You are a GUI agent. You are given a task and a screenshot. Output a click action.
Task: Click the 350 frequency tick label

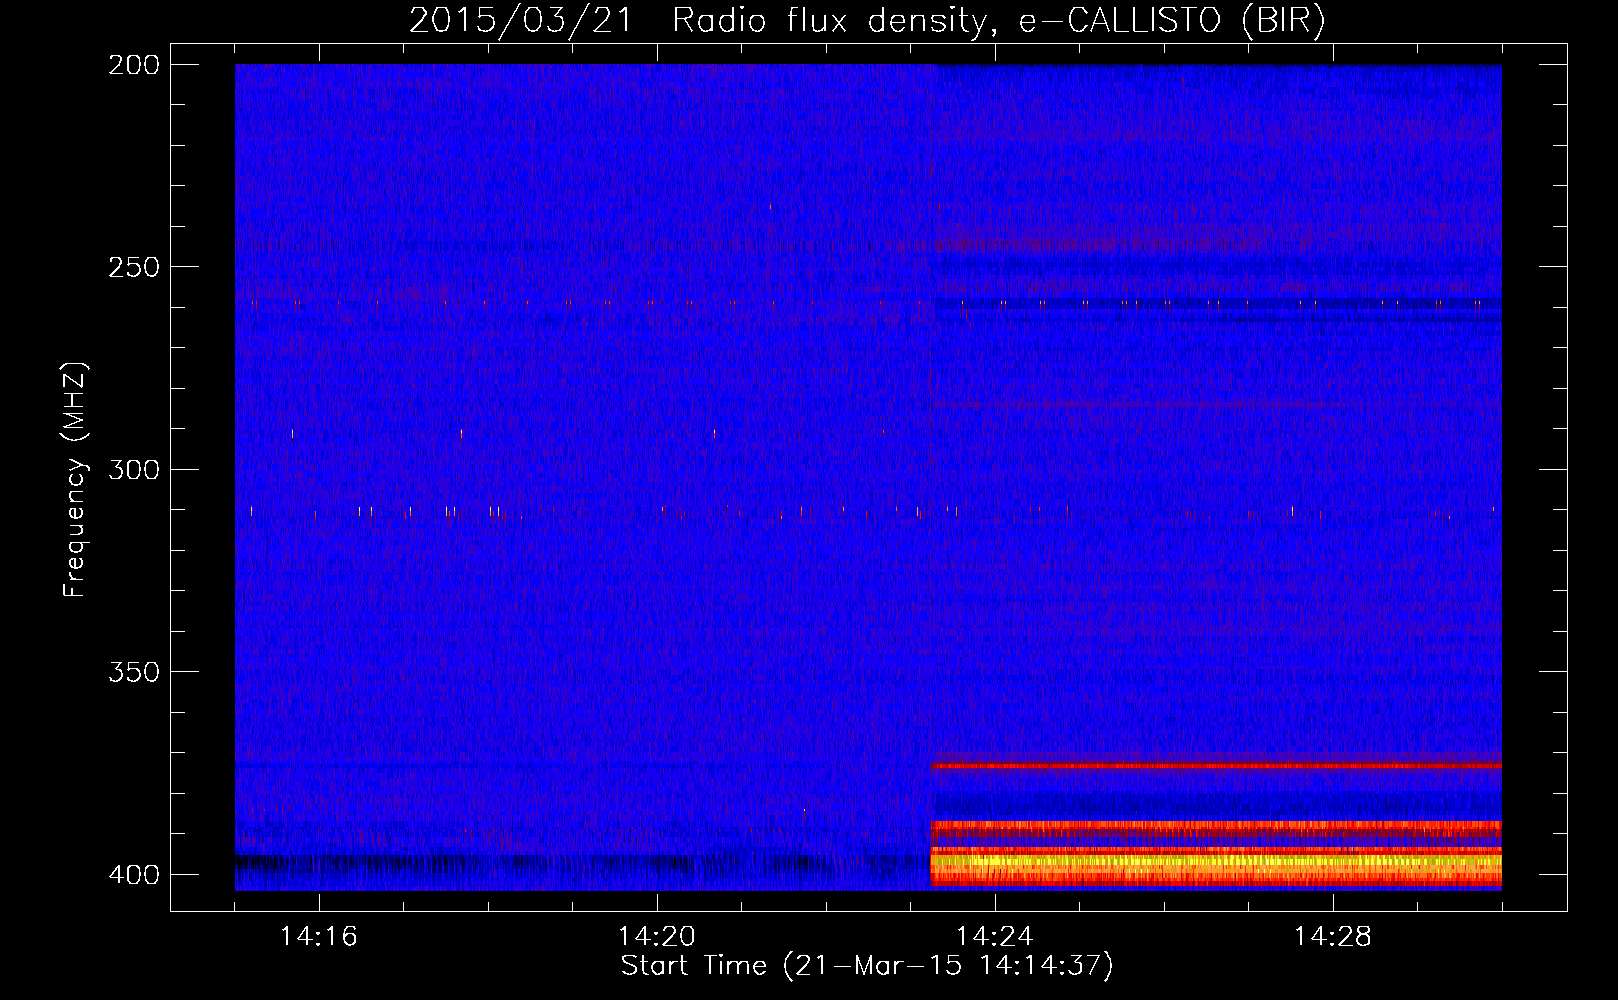133,671
